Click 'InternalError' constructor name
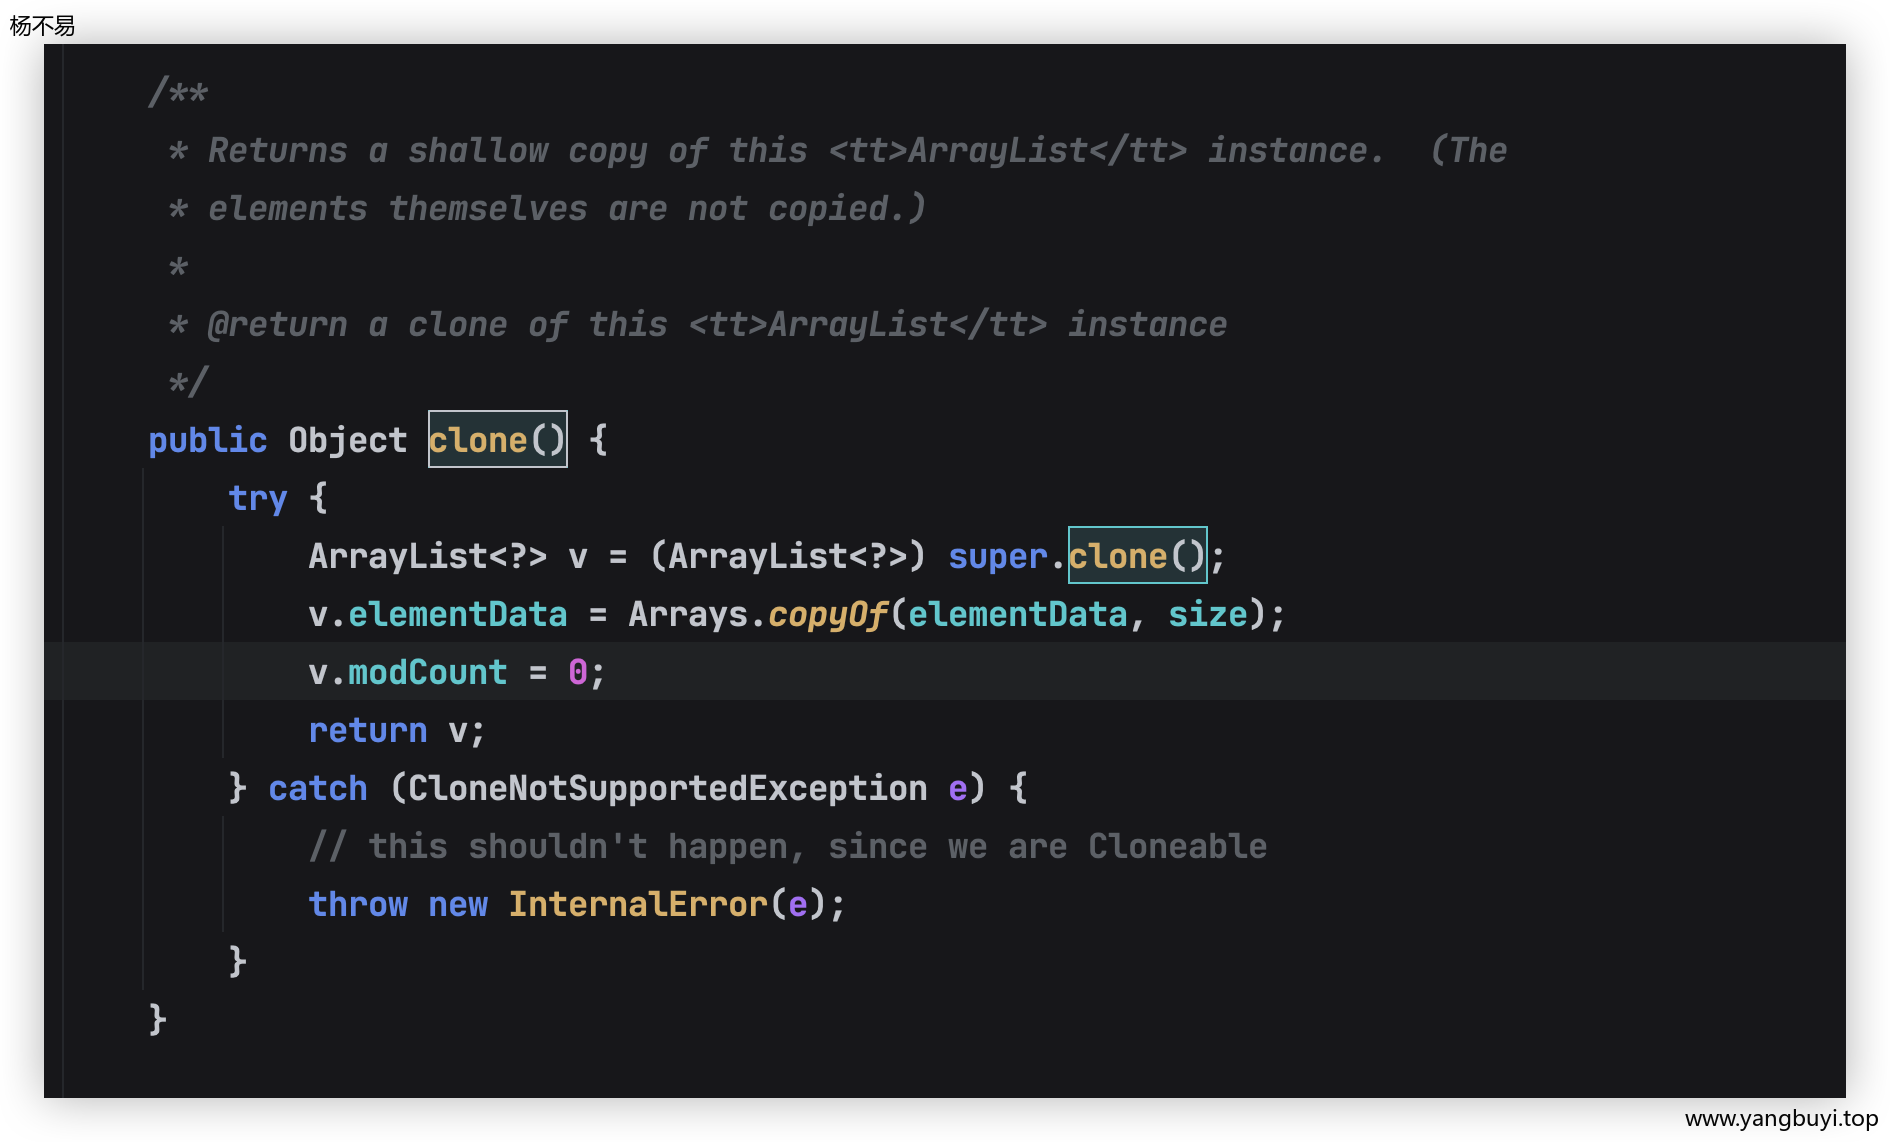This screenshot has width=1890, height=1142. pos(638,903)
